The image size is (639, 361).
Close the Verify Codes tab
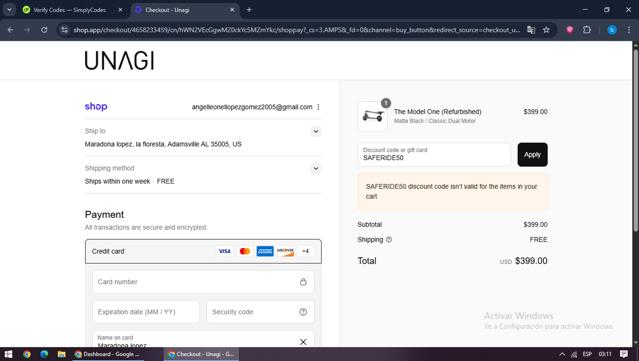(120, 10)
